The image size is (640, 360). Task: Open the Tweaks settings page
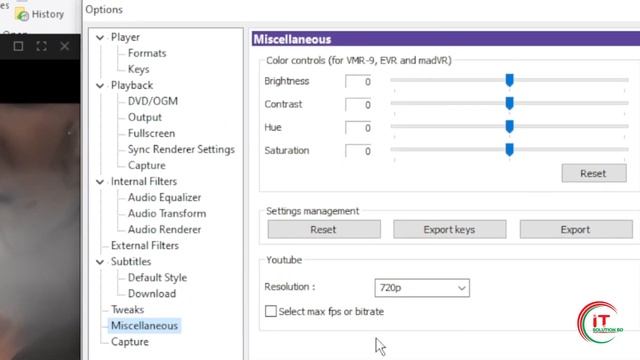click(127, 310)
